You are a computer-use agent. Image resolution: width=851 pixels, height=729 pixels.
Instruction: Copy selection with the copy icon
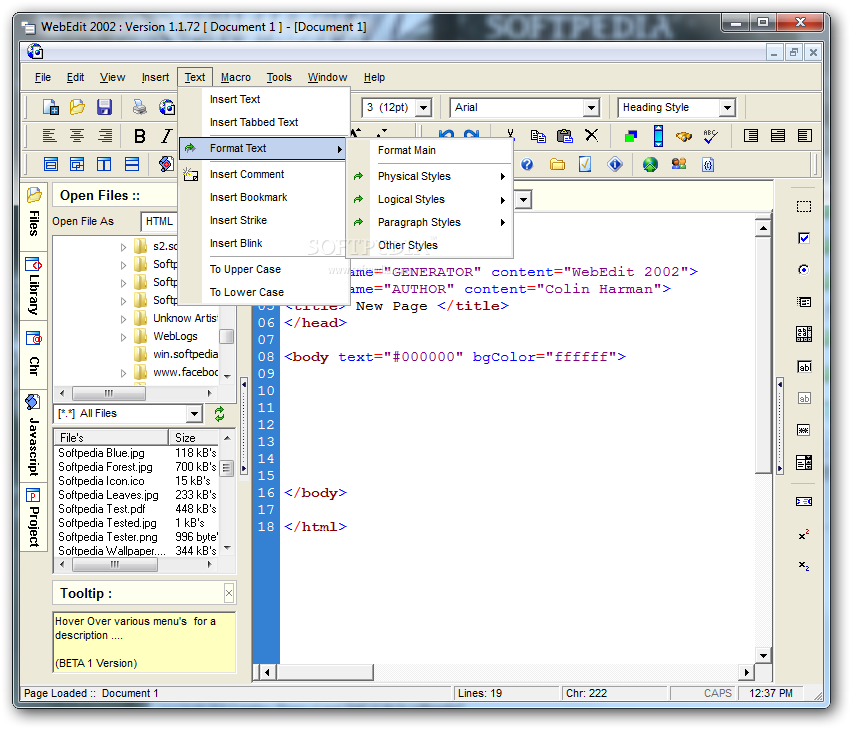(538, 136)
